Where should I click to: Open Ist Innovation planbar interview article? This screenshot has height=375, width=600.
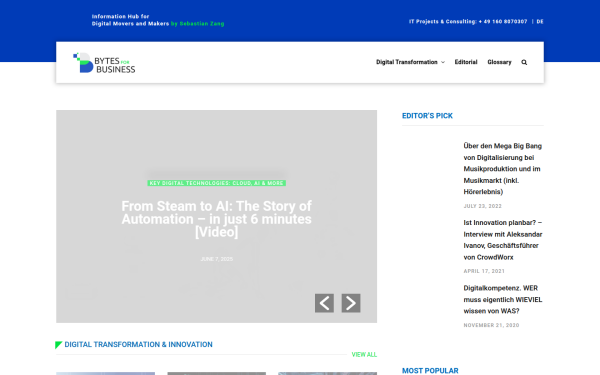pos(503,240)
